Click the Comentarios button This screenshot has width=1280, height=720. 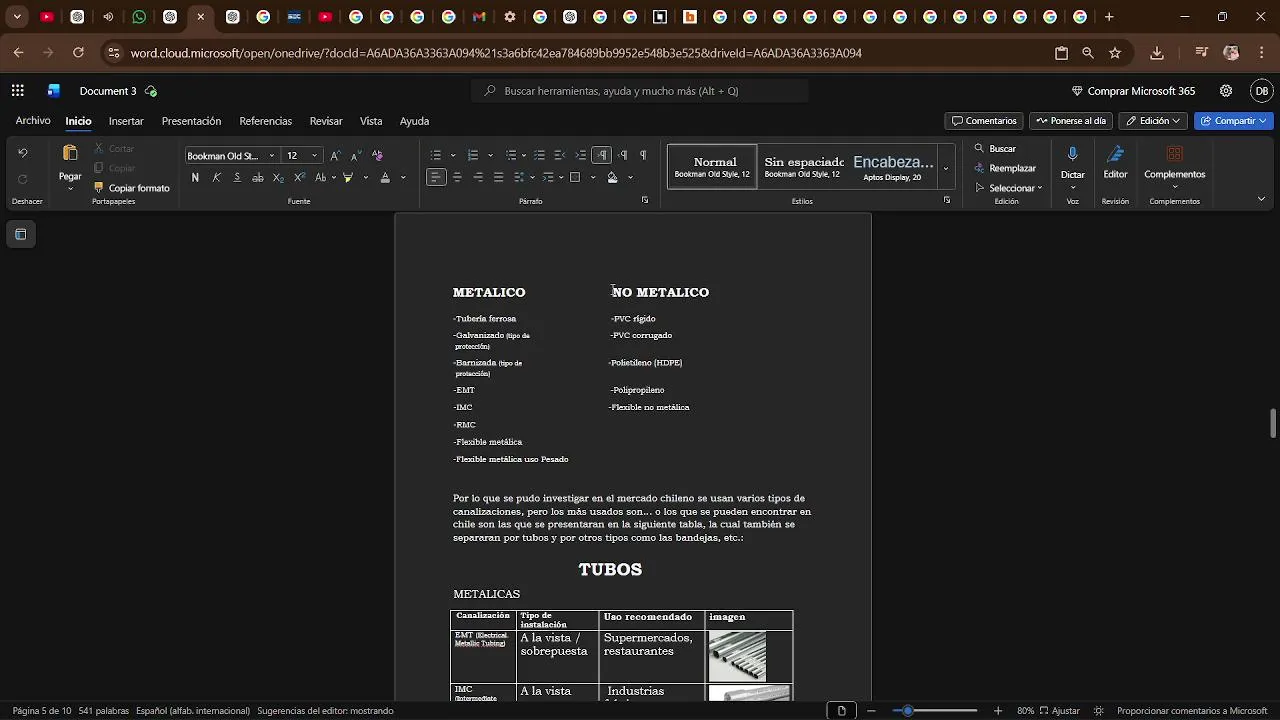tap(984, 121)
